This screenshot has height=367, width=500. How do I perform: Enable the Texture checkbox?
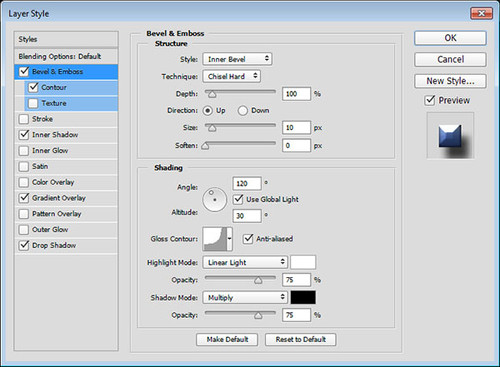coord(33,103)
